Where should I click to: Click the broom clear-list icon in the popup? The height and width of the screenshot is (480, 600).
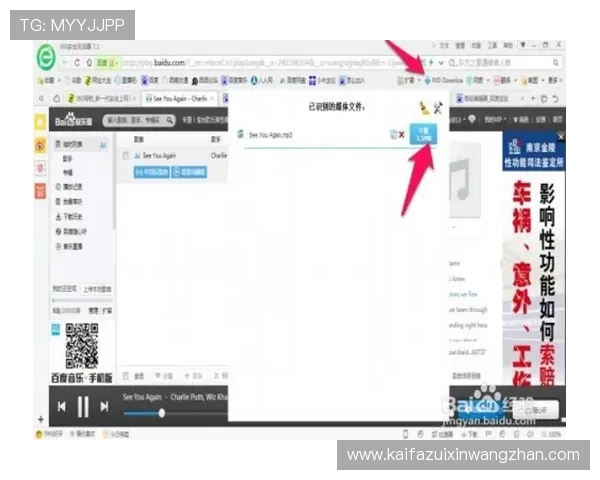[424, 108]
